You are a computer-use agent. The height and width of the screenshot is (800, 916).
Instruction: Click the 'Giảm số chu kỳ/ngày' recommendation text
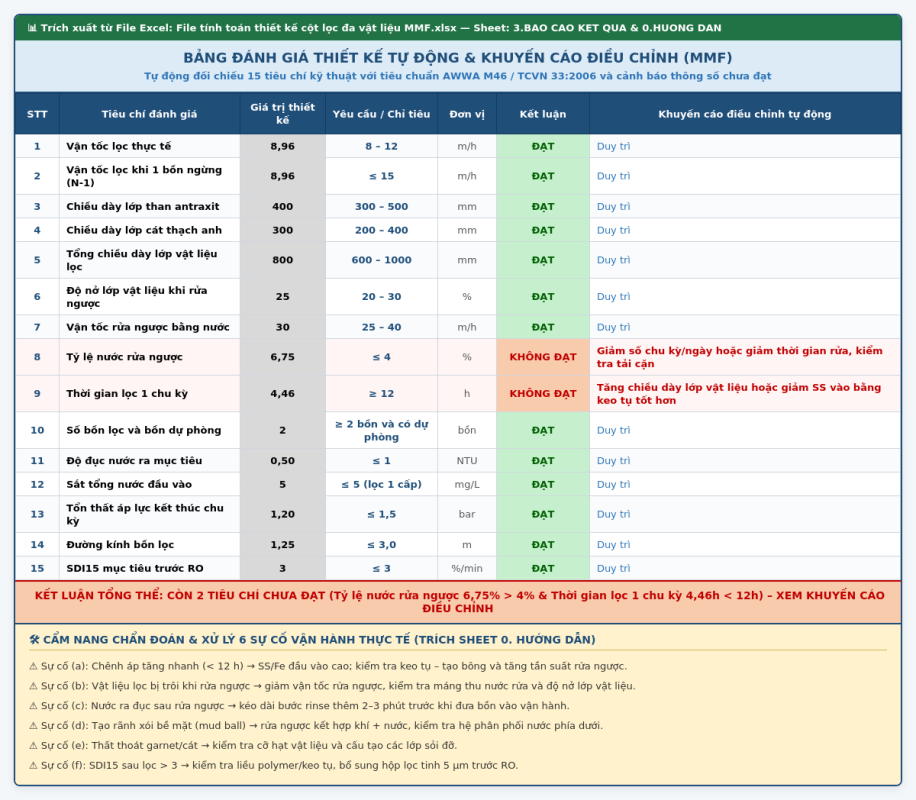(740, 357)
